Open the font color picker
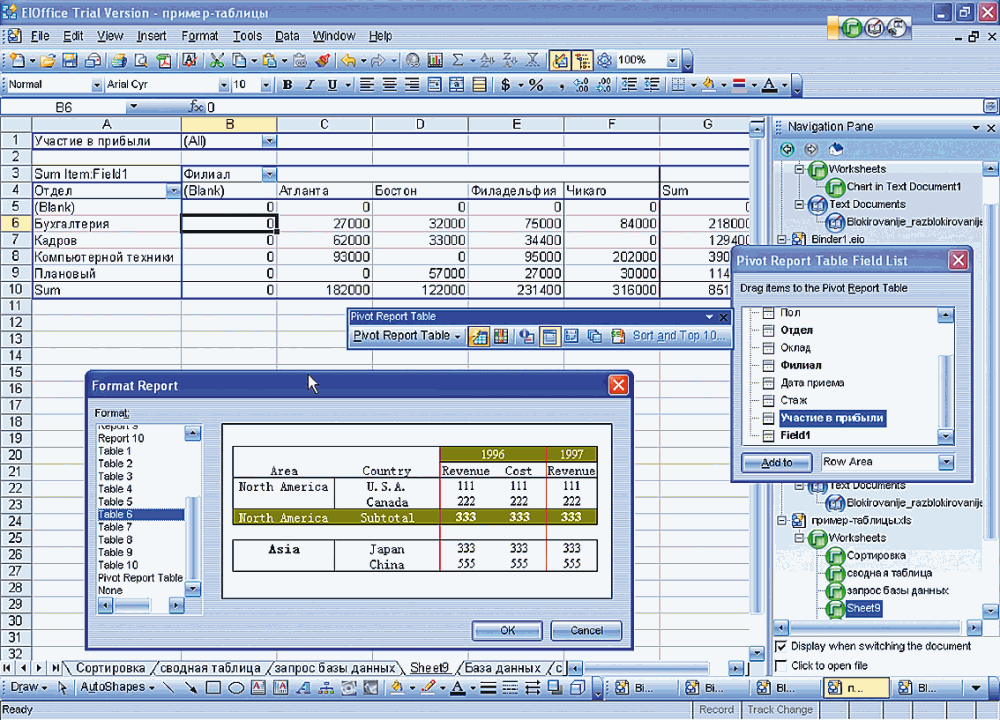1000x720 pixels. [783, 85]
